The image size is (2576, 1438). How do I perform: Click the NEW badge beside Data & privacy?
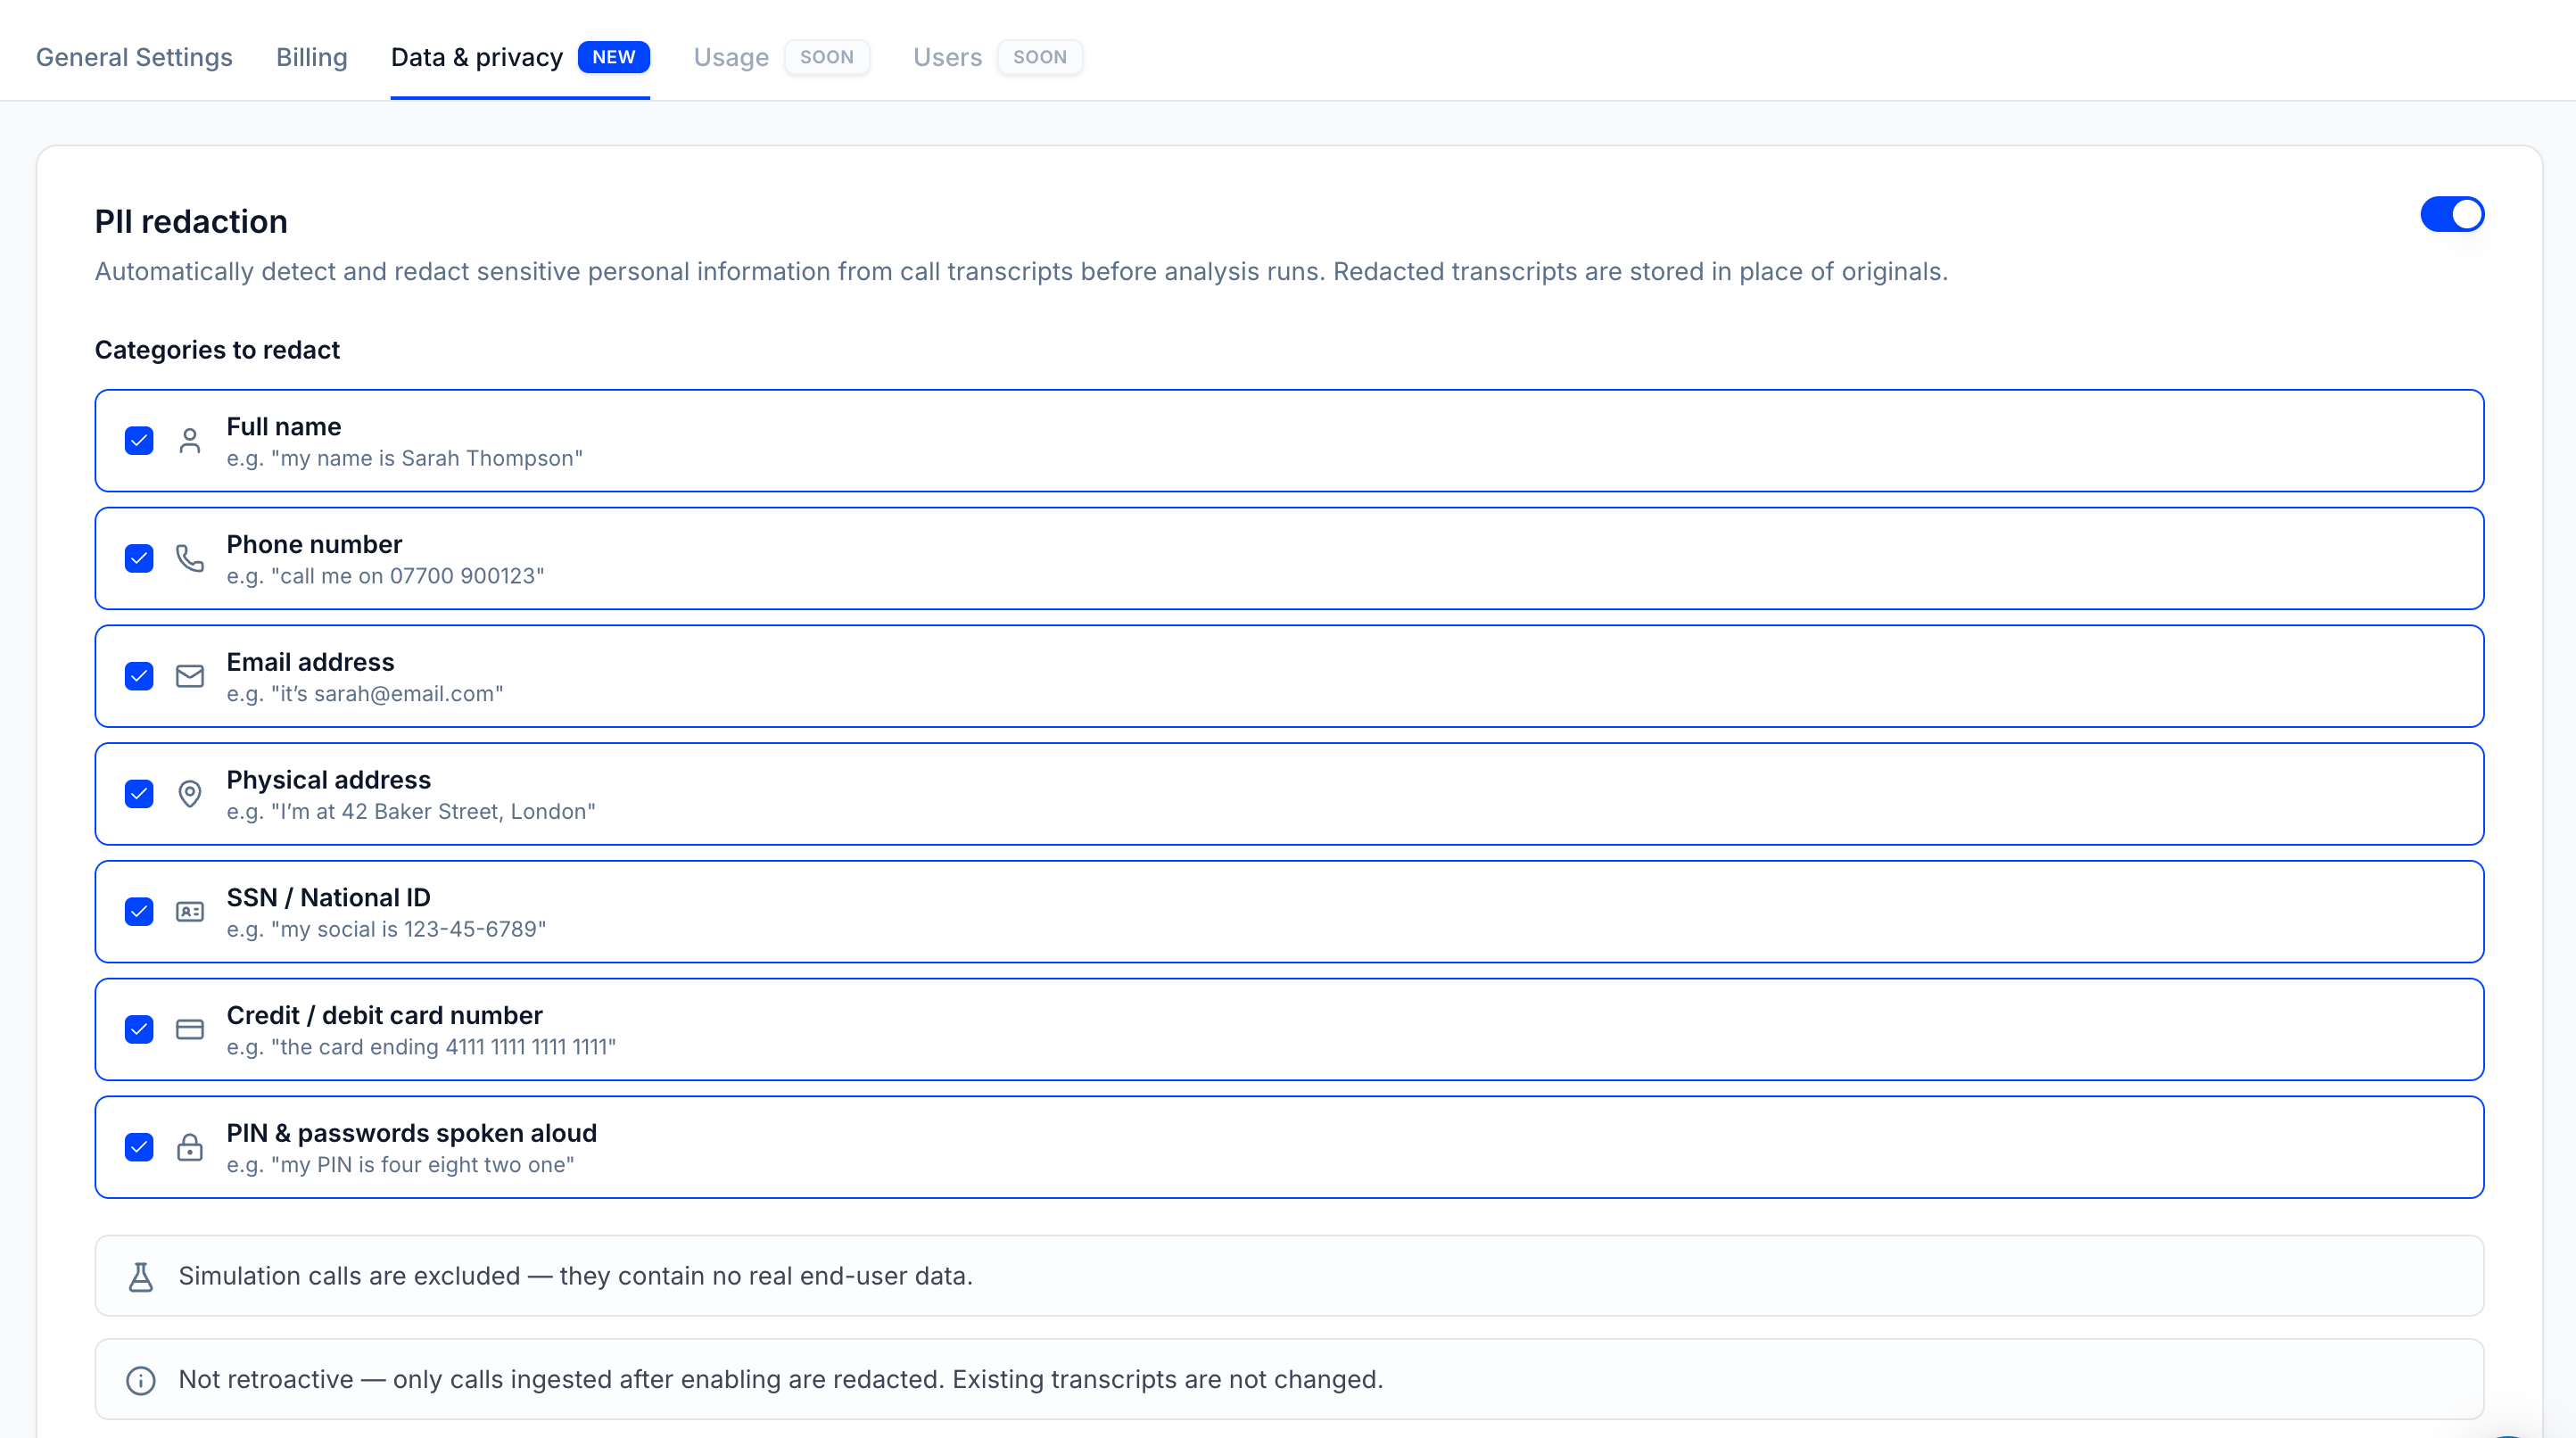(614, 57)
